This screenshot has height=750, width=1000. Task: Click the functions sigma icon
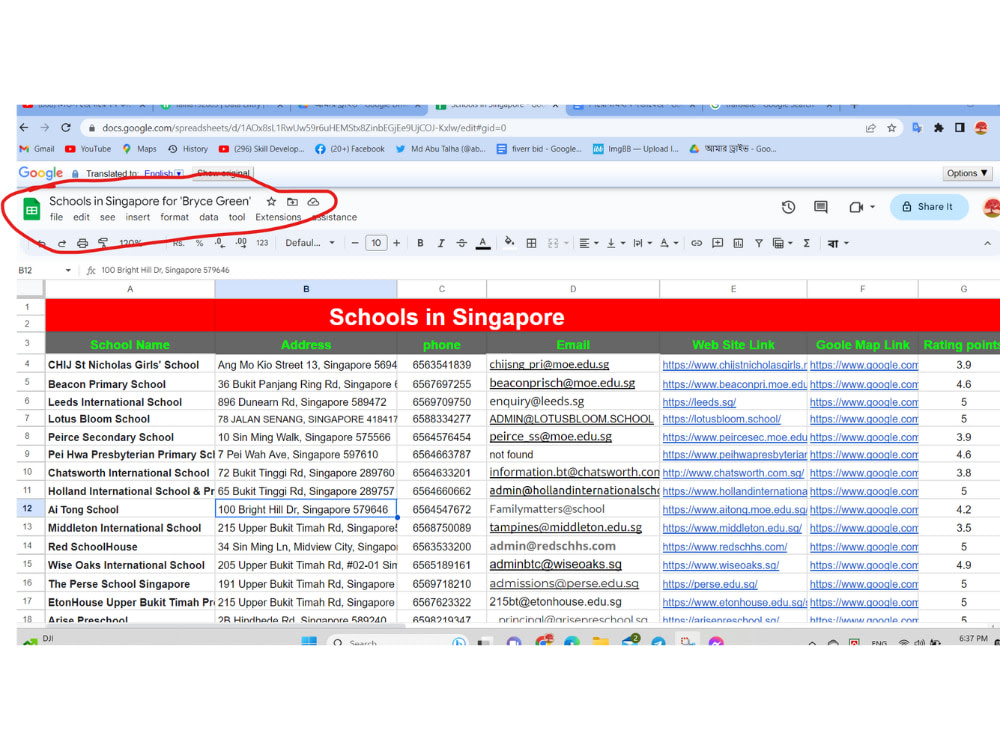[x=807, y=243]
